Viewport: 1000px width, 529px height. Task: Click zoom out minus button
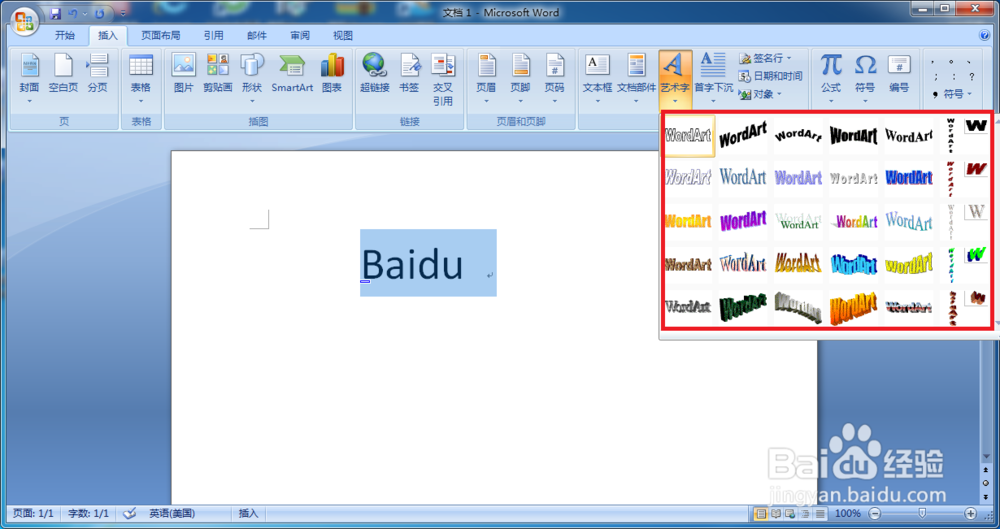[875, 513]
